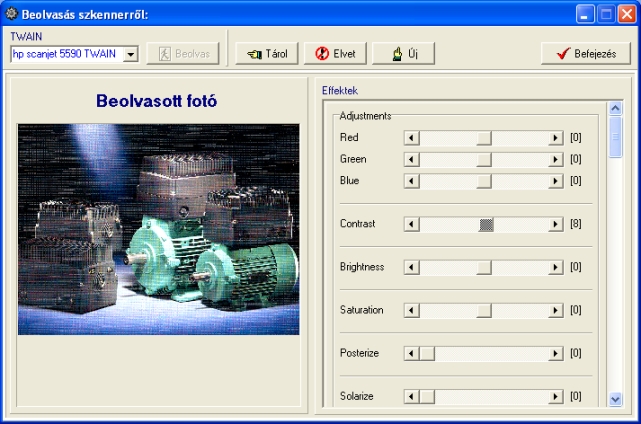
Task: Click the disabled Beolvas scan button
Action: [x=183, y=54]
